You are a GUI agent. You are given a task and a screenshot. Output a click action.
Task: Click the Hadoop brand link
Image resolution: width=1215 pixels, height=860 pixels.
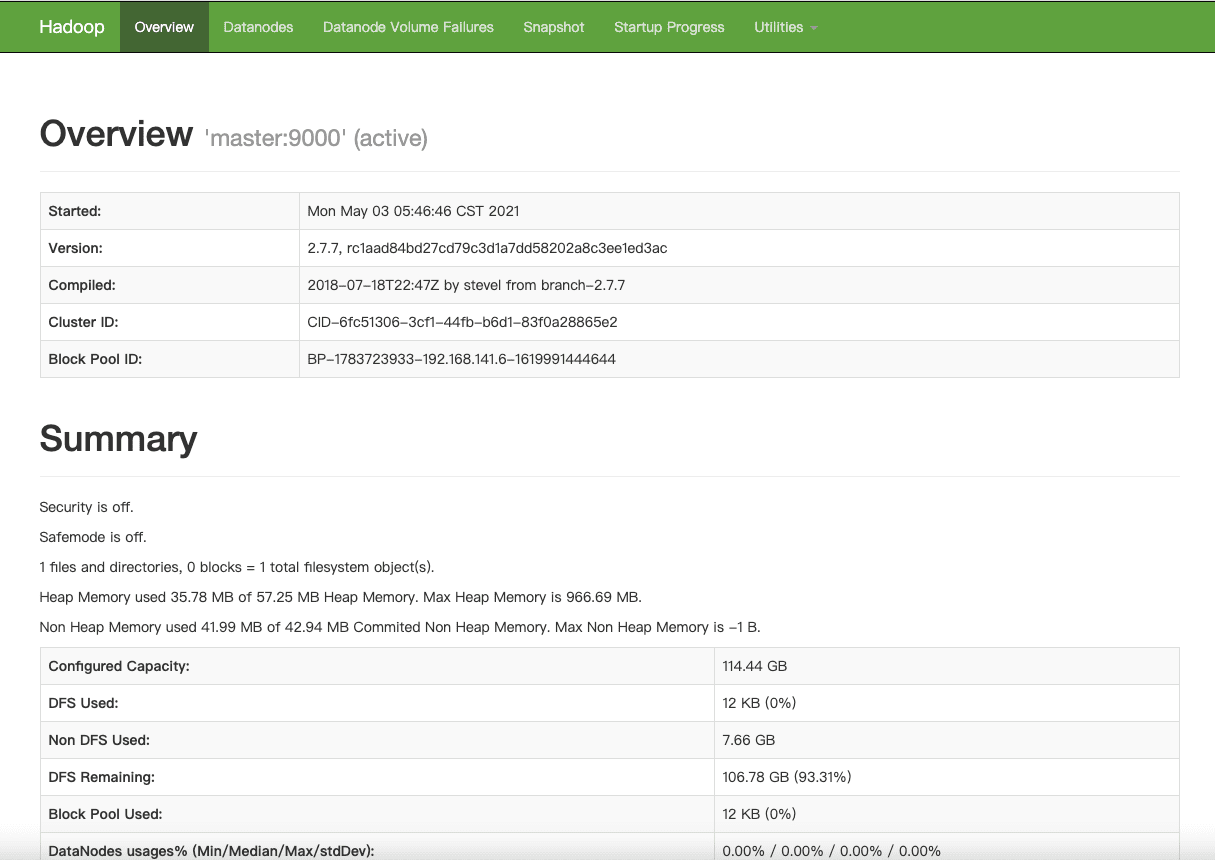click(x=71, y=27)
